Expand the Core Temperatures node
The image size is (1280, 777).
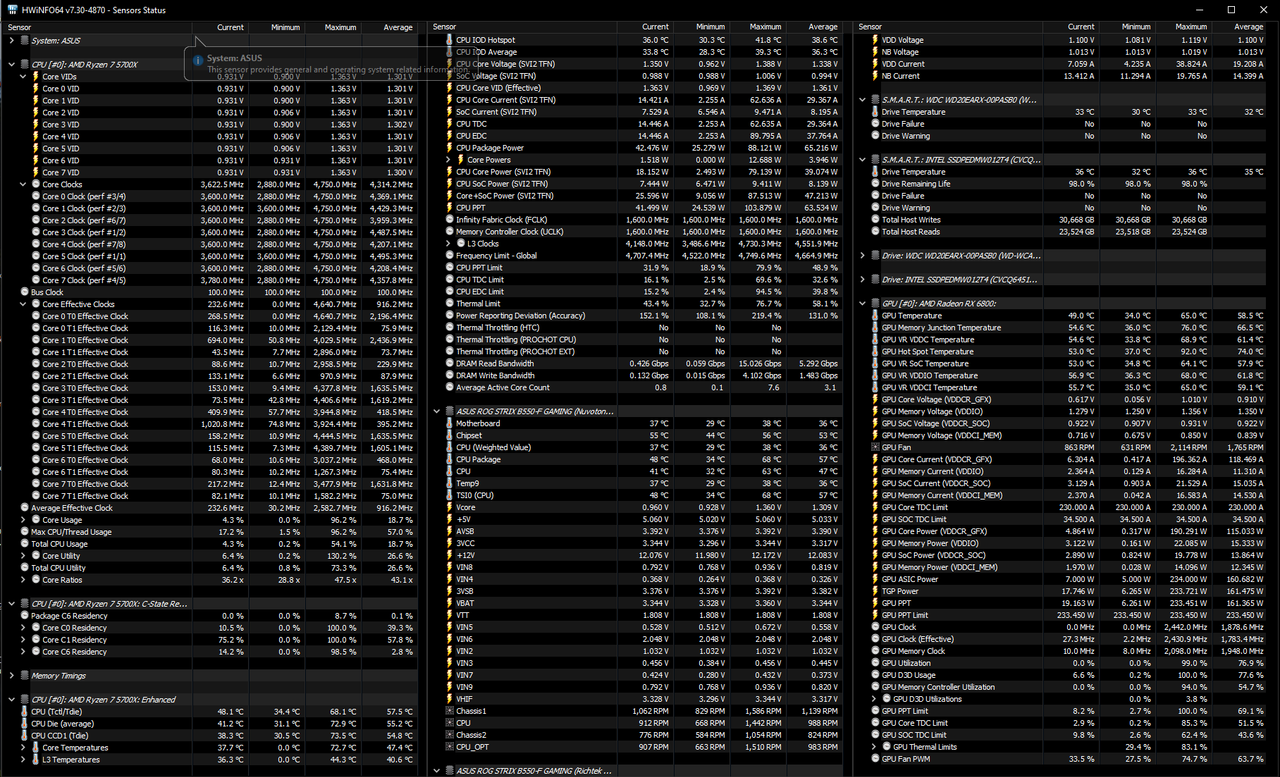click(23, 748)
